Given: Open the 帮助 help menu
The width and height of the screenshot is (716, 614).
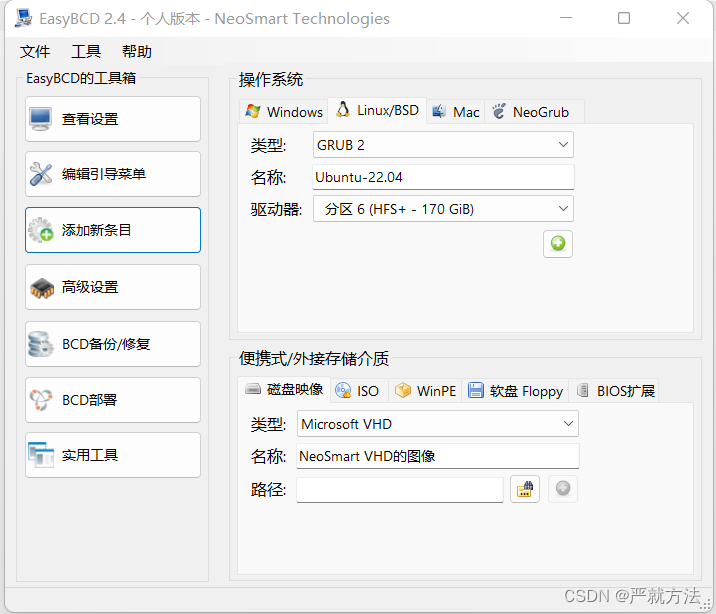Looking at the screenshot, I should pos(137,52).
